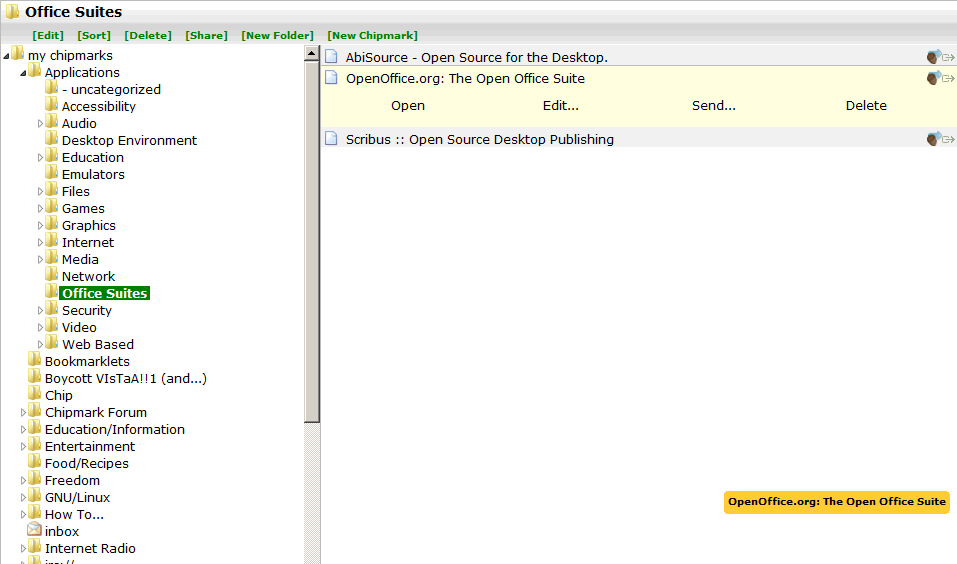
Task: Click the [Delete] toolbar link
Action: point(148,35)
